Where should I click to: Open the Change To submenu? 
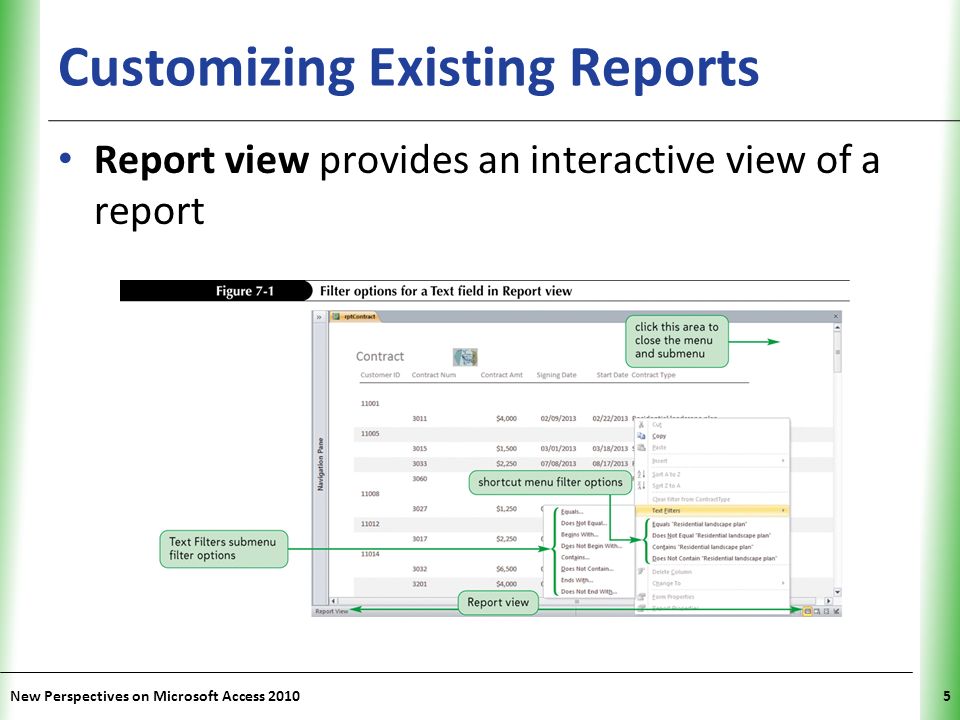(712, 583)
